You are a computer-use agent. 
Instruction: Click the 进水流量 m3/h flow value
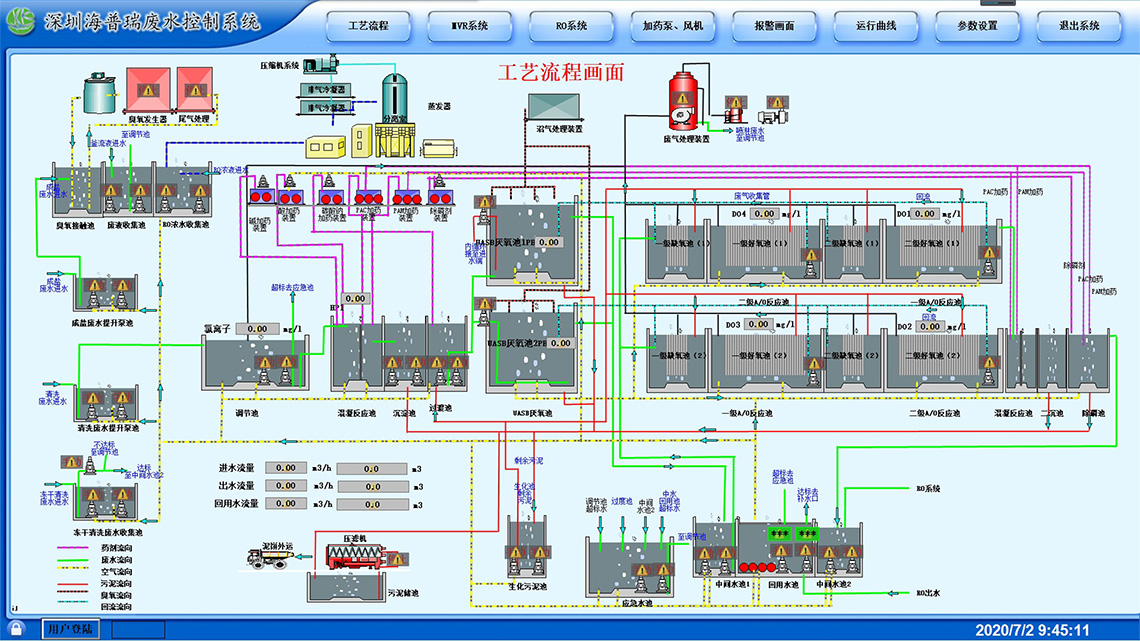[x=285, y=467]
